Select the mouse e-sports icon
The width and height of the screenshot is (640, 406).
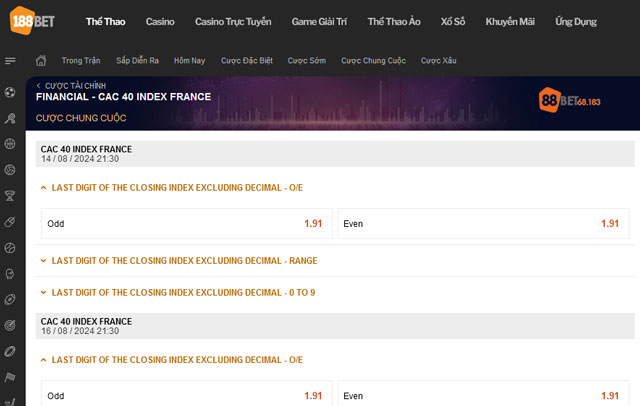[10, 222]
